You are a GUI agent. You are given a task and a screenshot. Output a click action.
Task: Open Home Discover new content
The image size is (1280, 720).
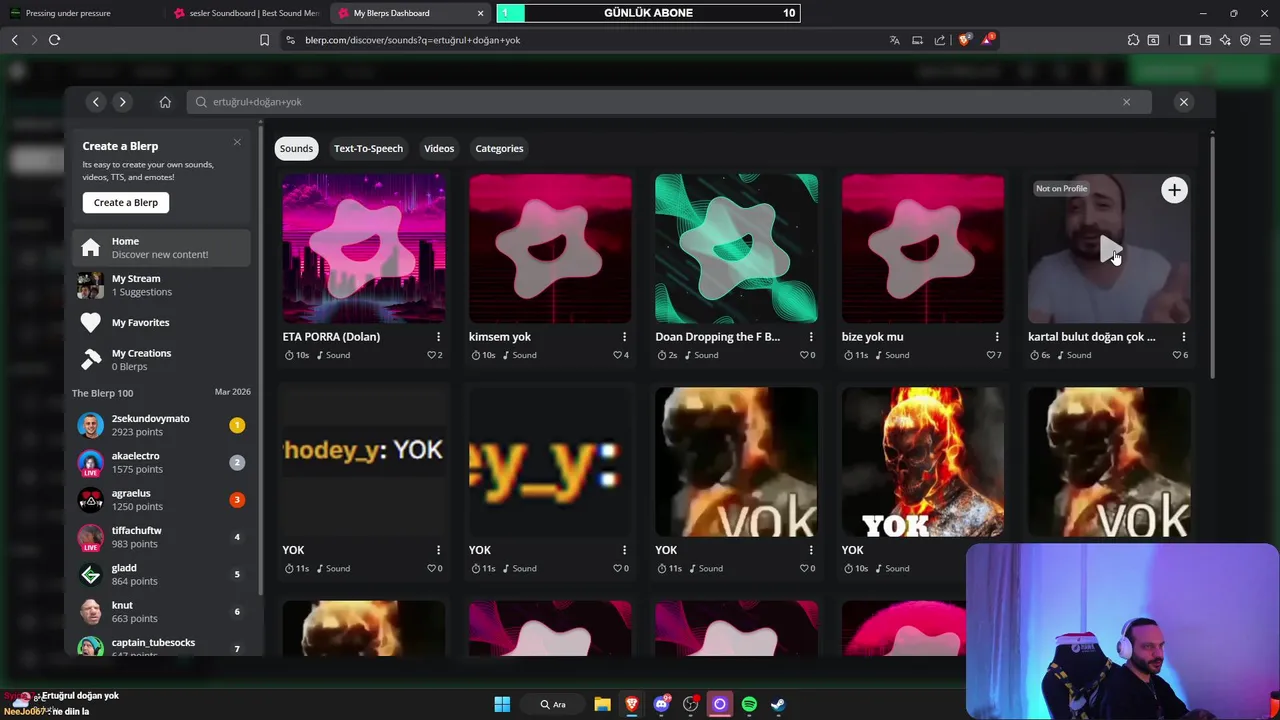tap(161, 248)
